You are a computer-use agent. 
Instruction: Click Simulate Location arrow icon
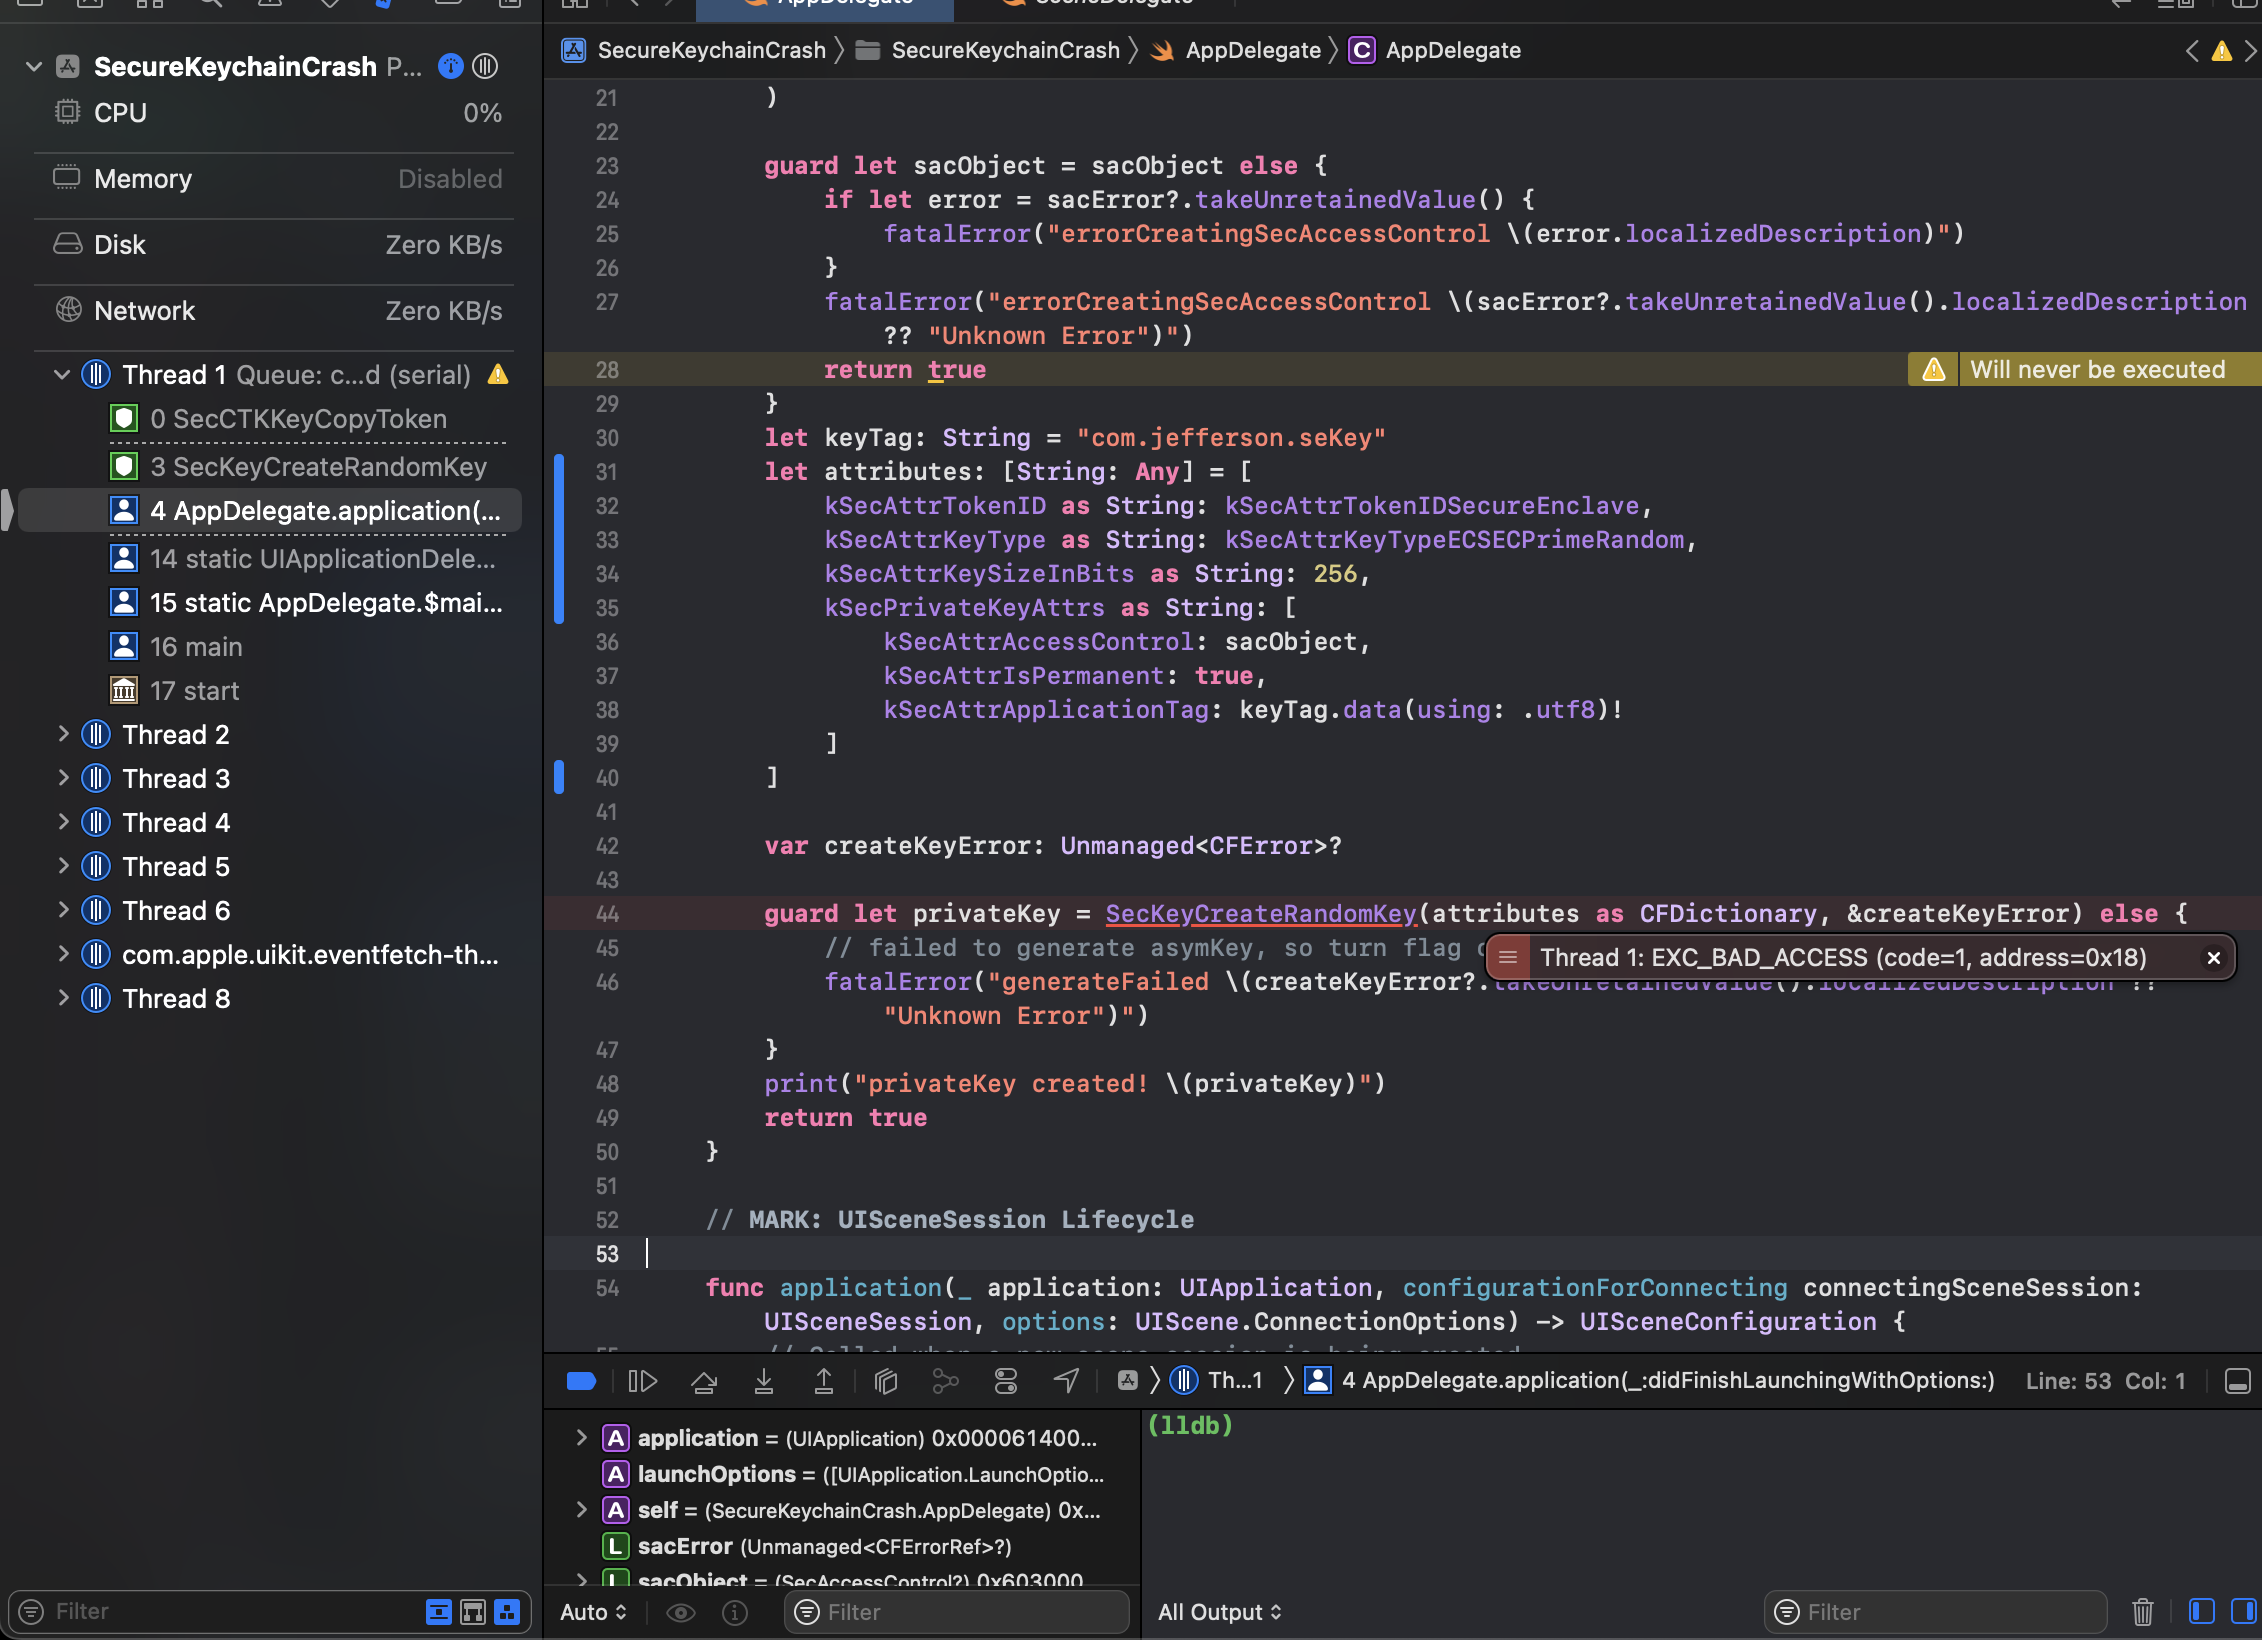1066,1381
